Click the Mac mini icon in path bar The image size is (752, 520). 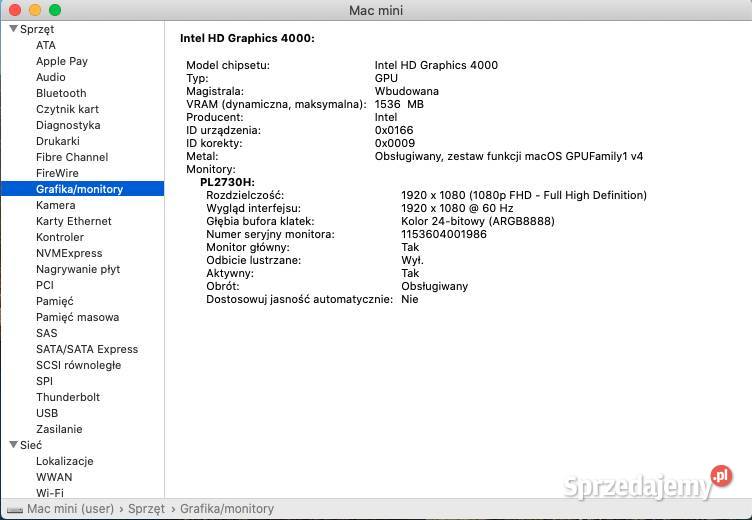pos(15,509)
